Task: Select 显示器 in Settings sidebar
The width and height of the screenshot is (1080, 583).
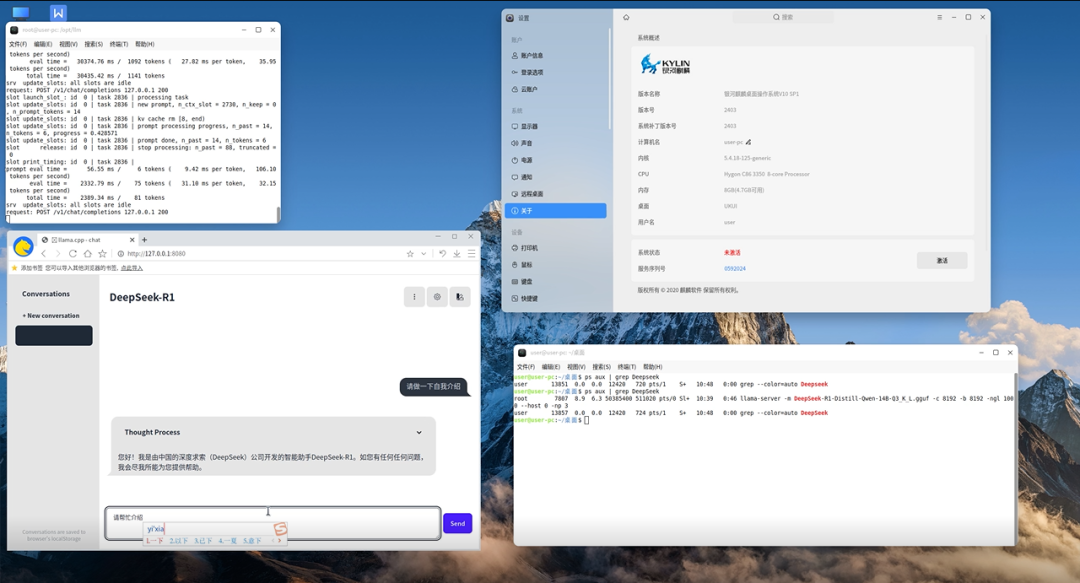Action: [555, 126]
